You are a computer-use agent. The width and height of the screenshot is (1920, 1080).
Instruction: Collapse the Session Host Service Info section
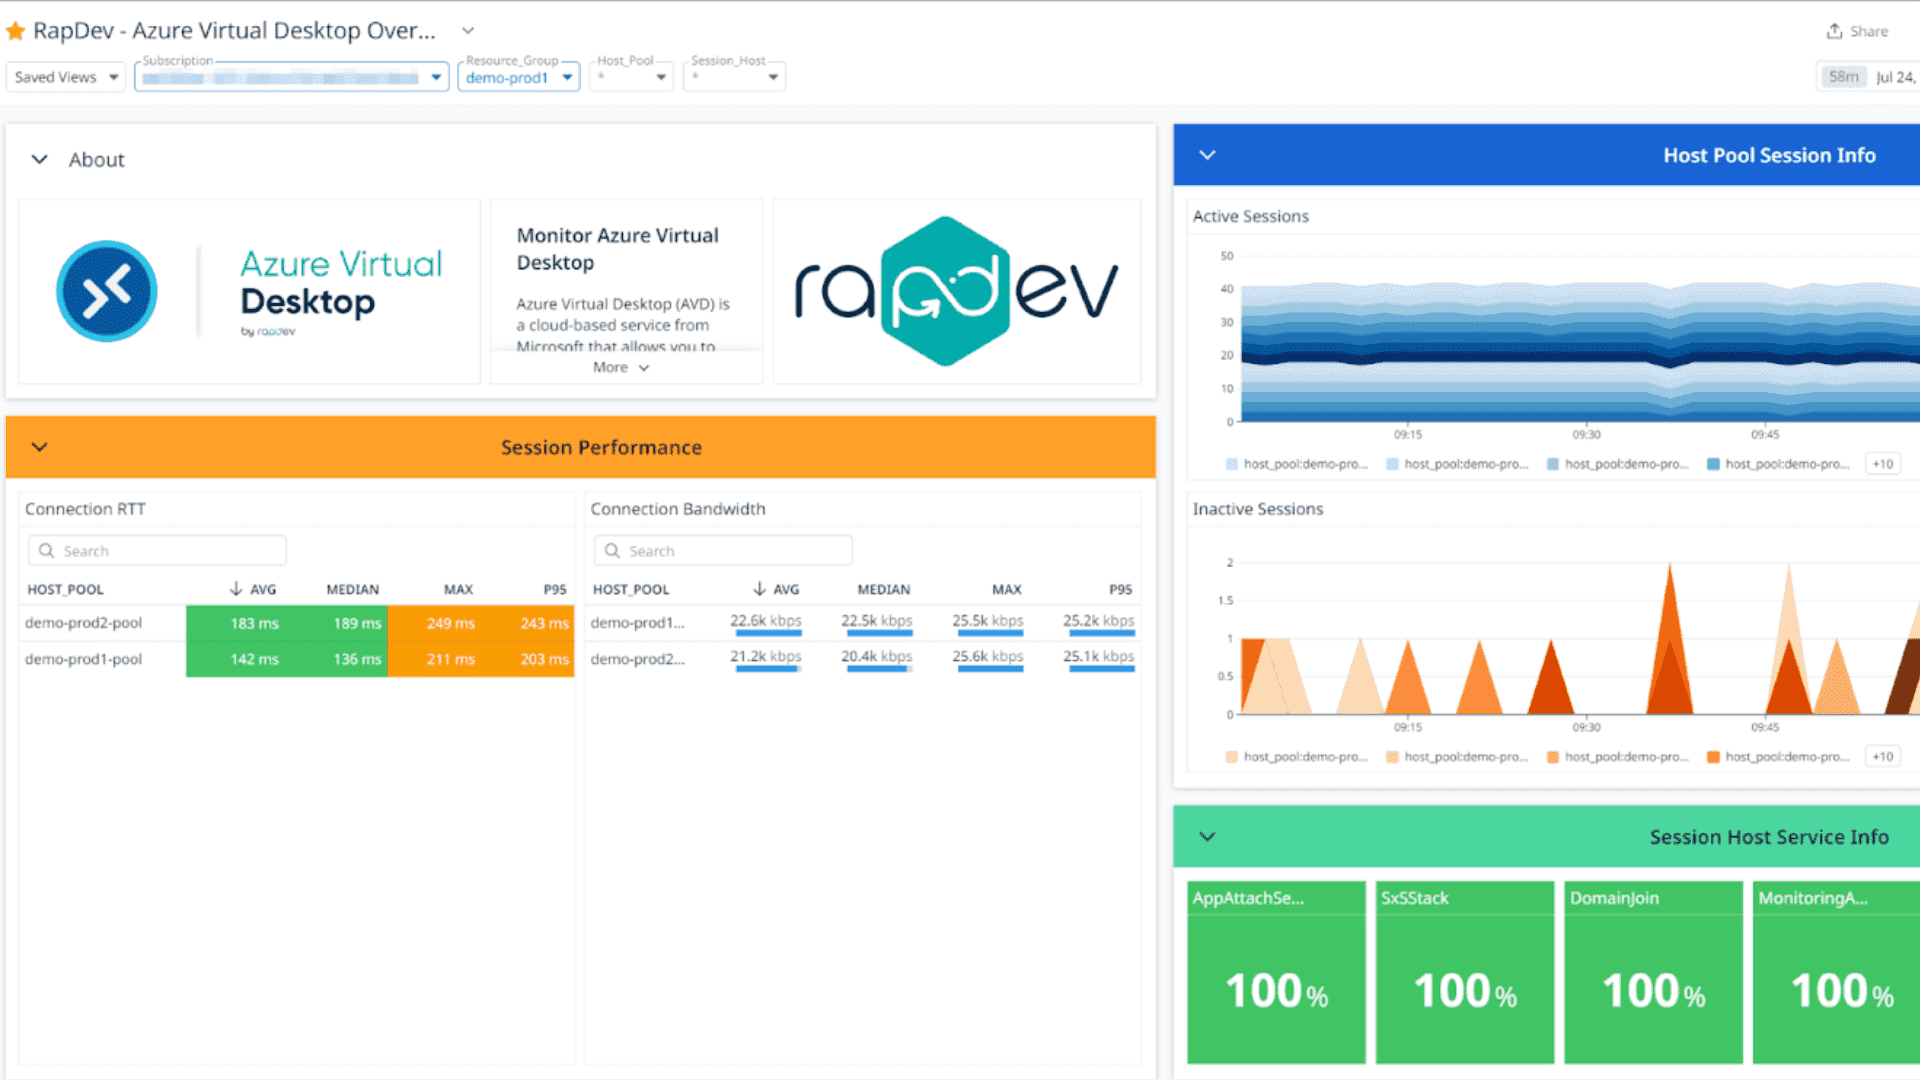1207,837
